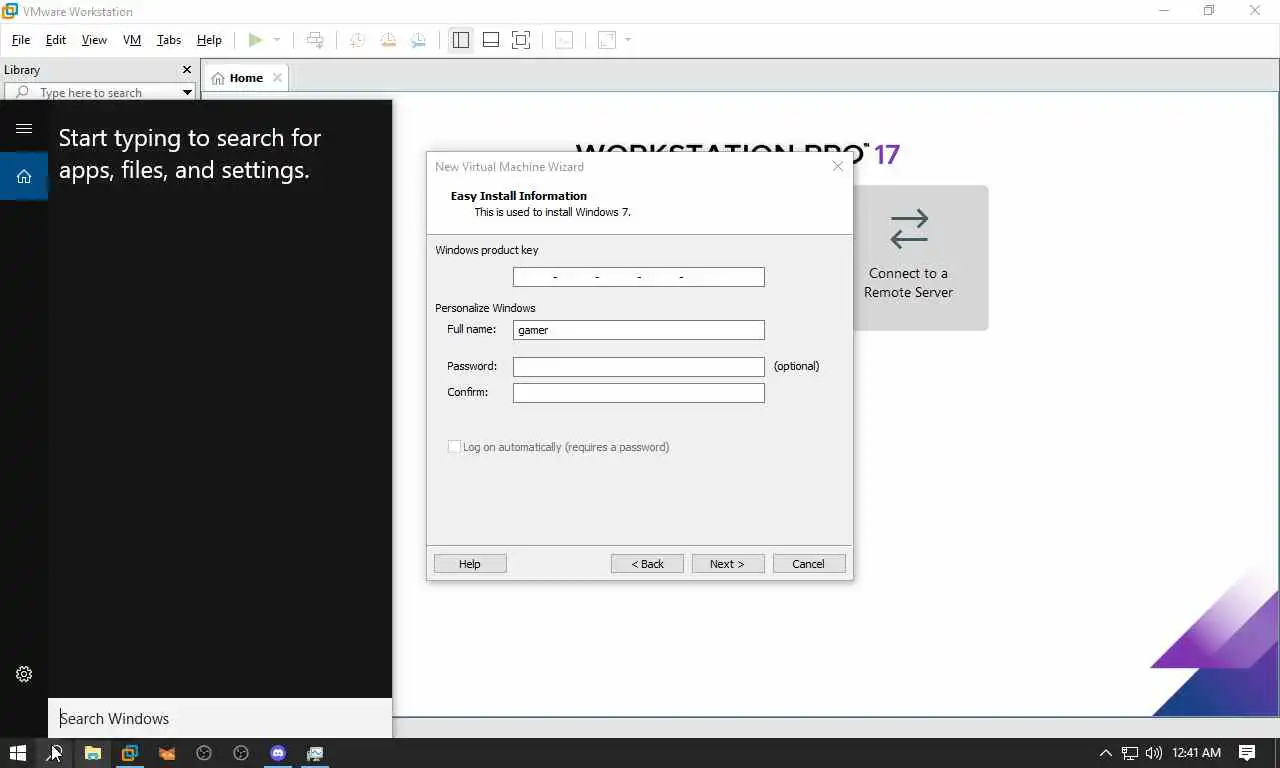Open the VM menu
Screen dimensions: 1280x768
point(132,40)
